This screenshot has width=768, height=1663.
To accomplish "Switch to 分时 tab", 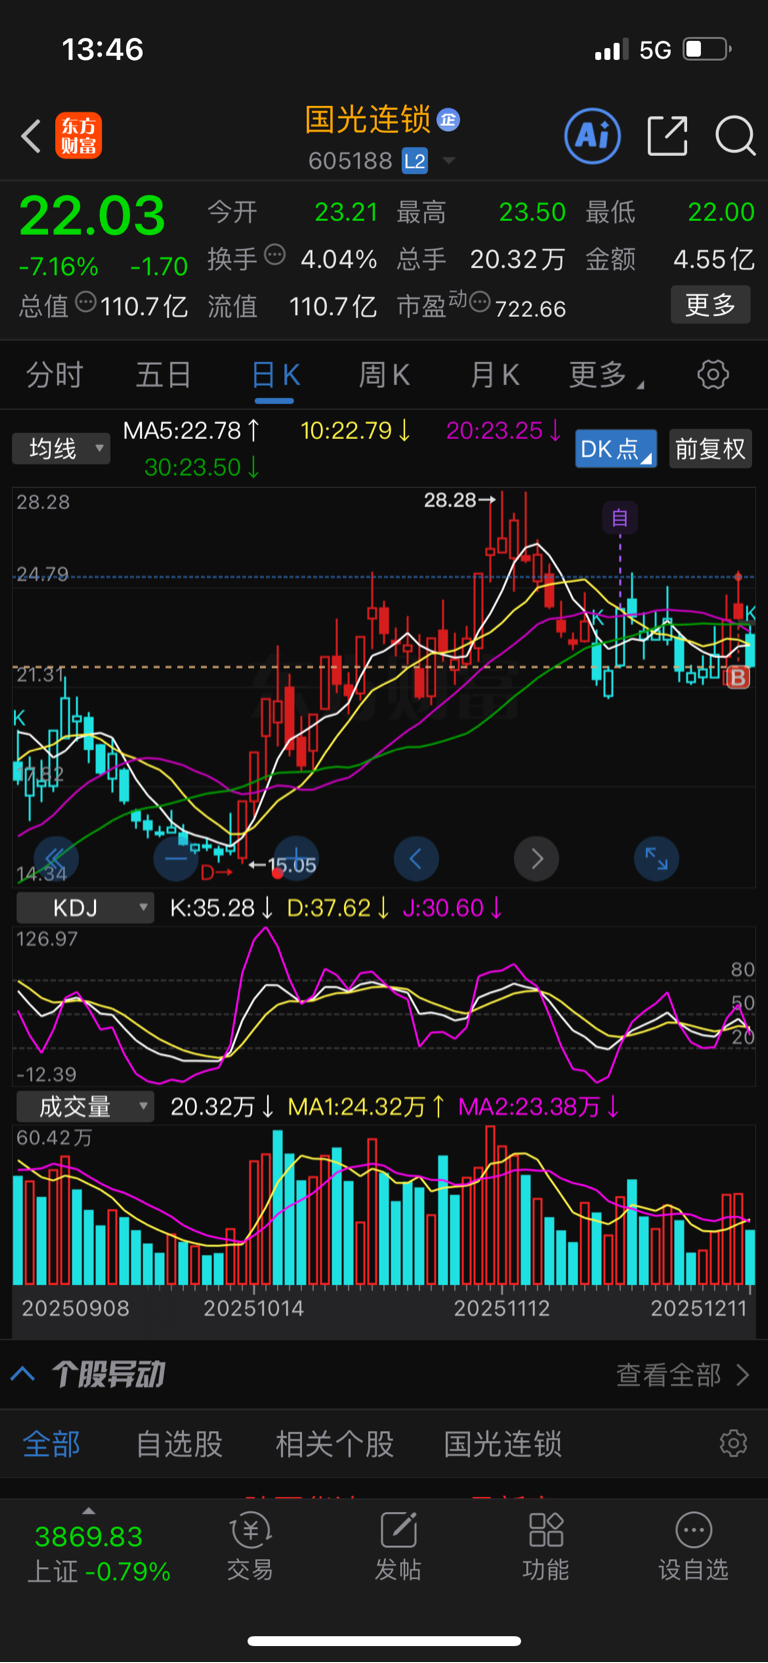I will coord(54,376).
